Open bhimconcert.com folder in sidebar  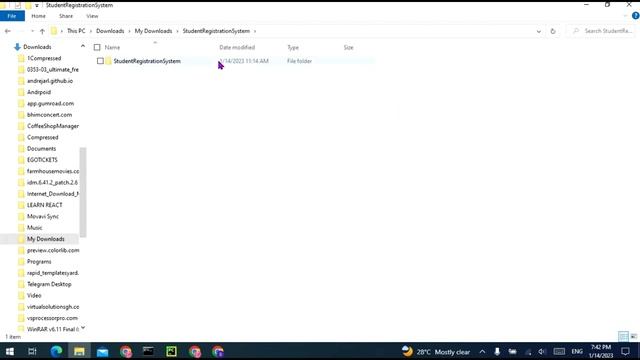[x=49, y=115]
